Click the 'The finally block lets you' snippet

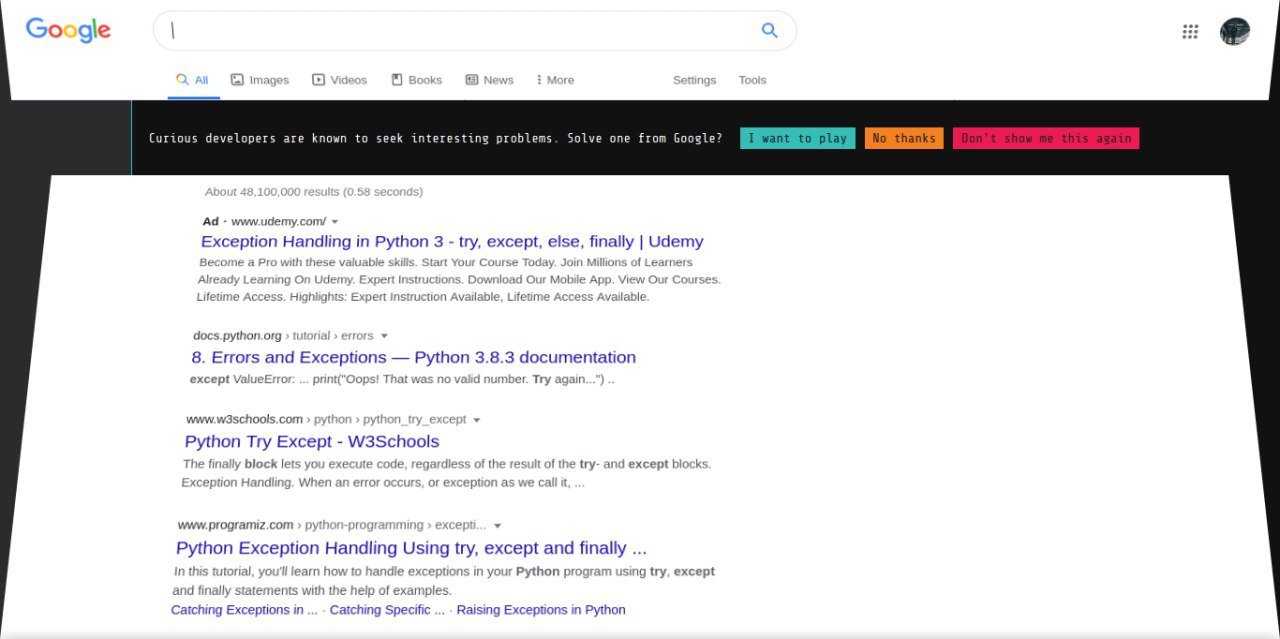pos(447,473)
